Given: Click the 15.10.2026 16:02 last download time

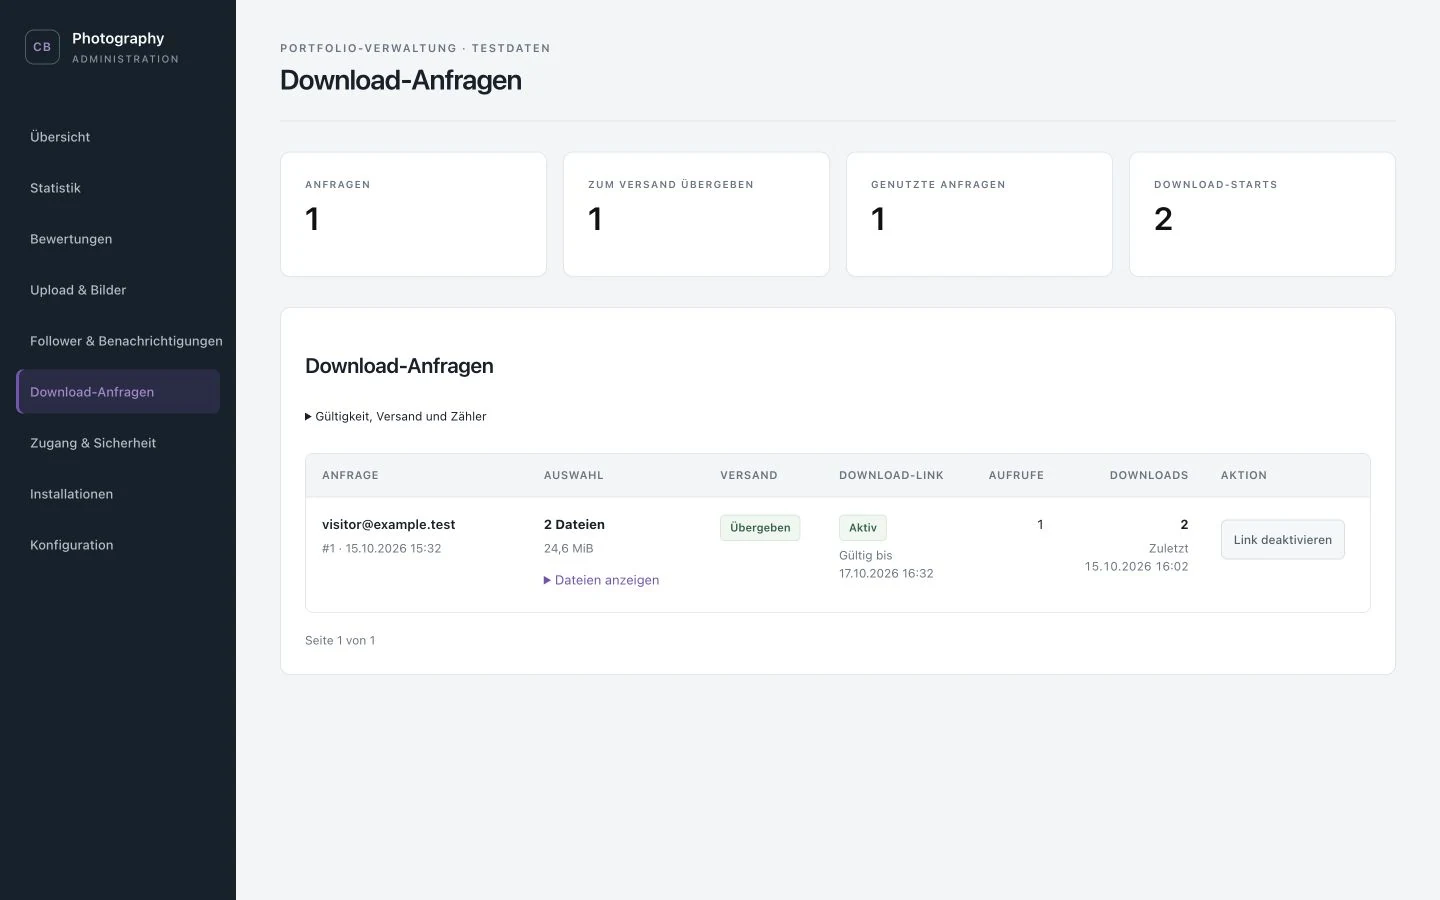Looking at the screenshot, I should pos(1136,566).
